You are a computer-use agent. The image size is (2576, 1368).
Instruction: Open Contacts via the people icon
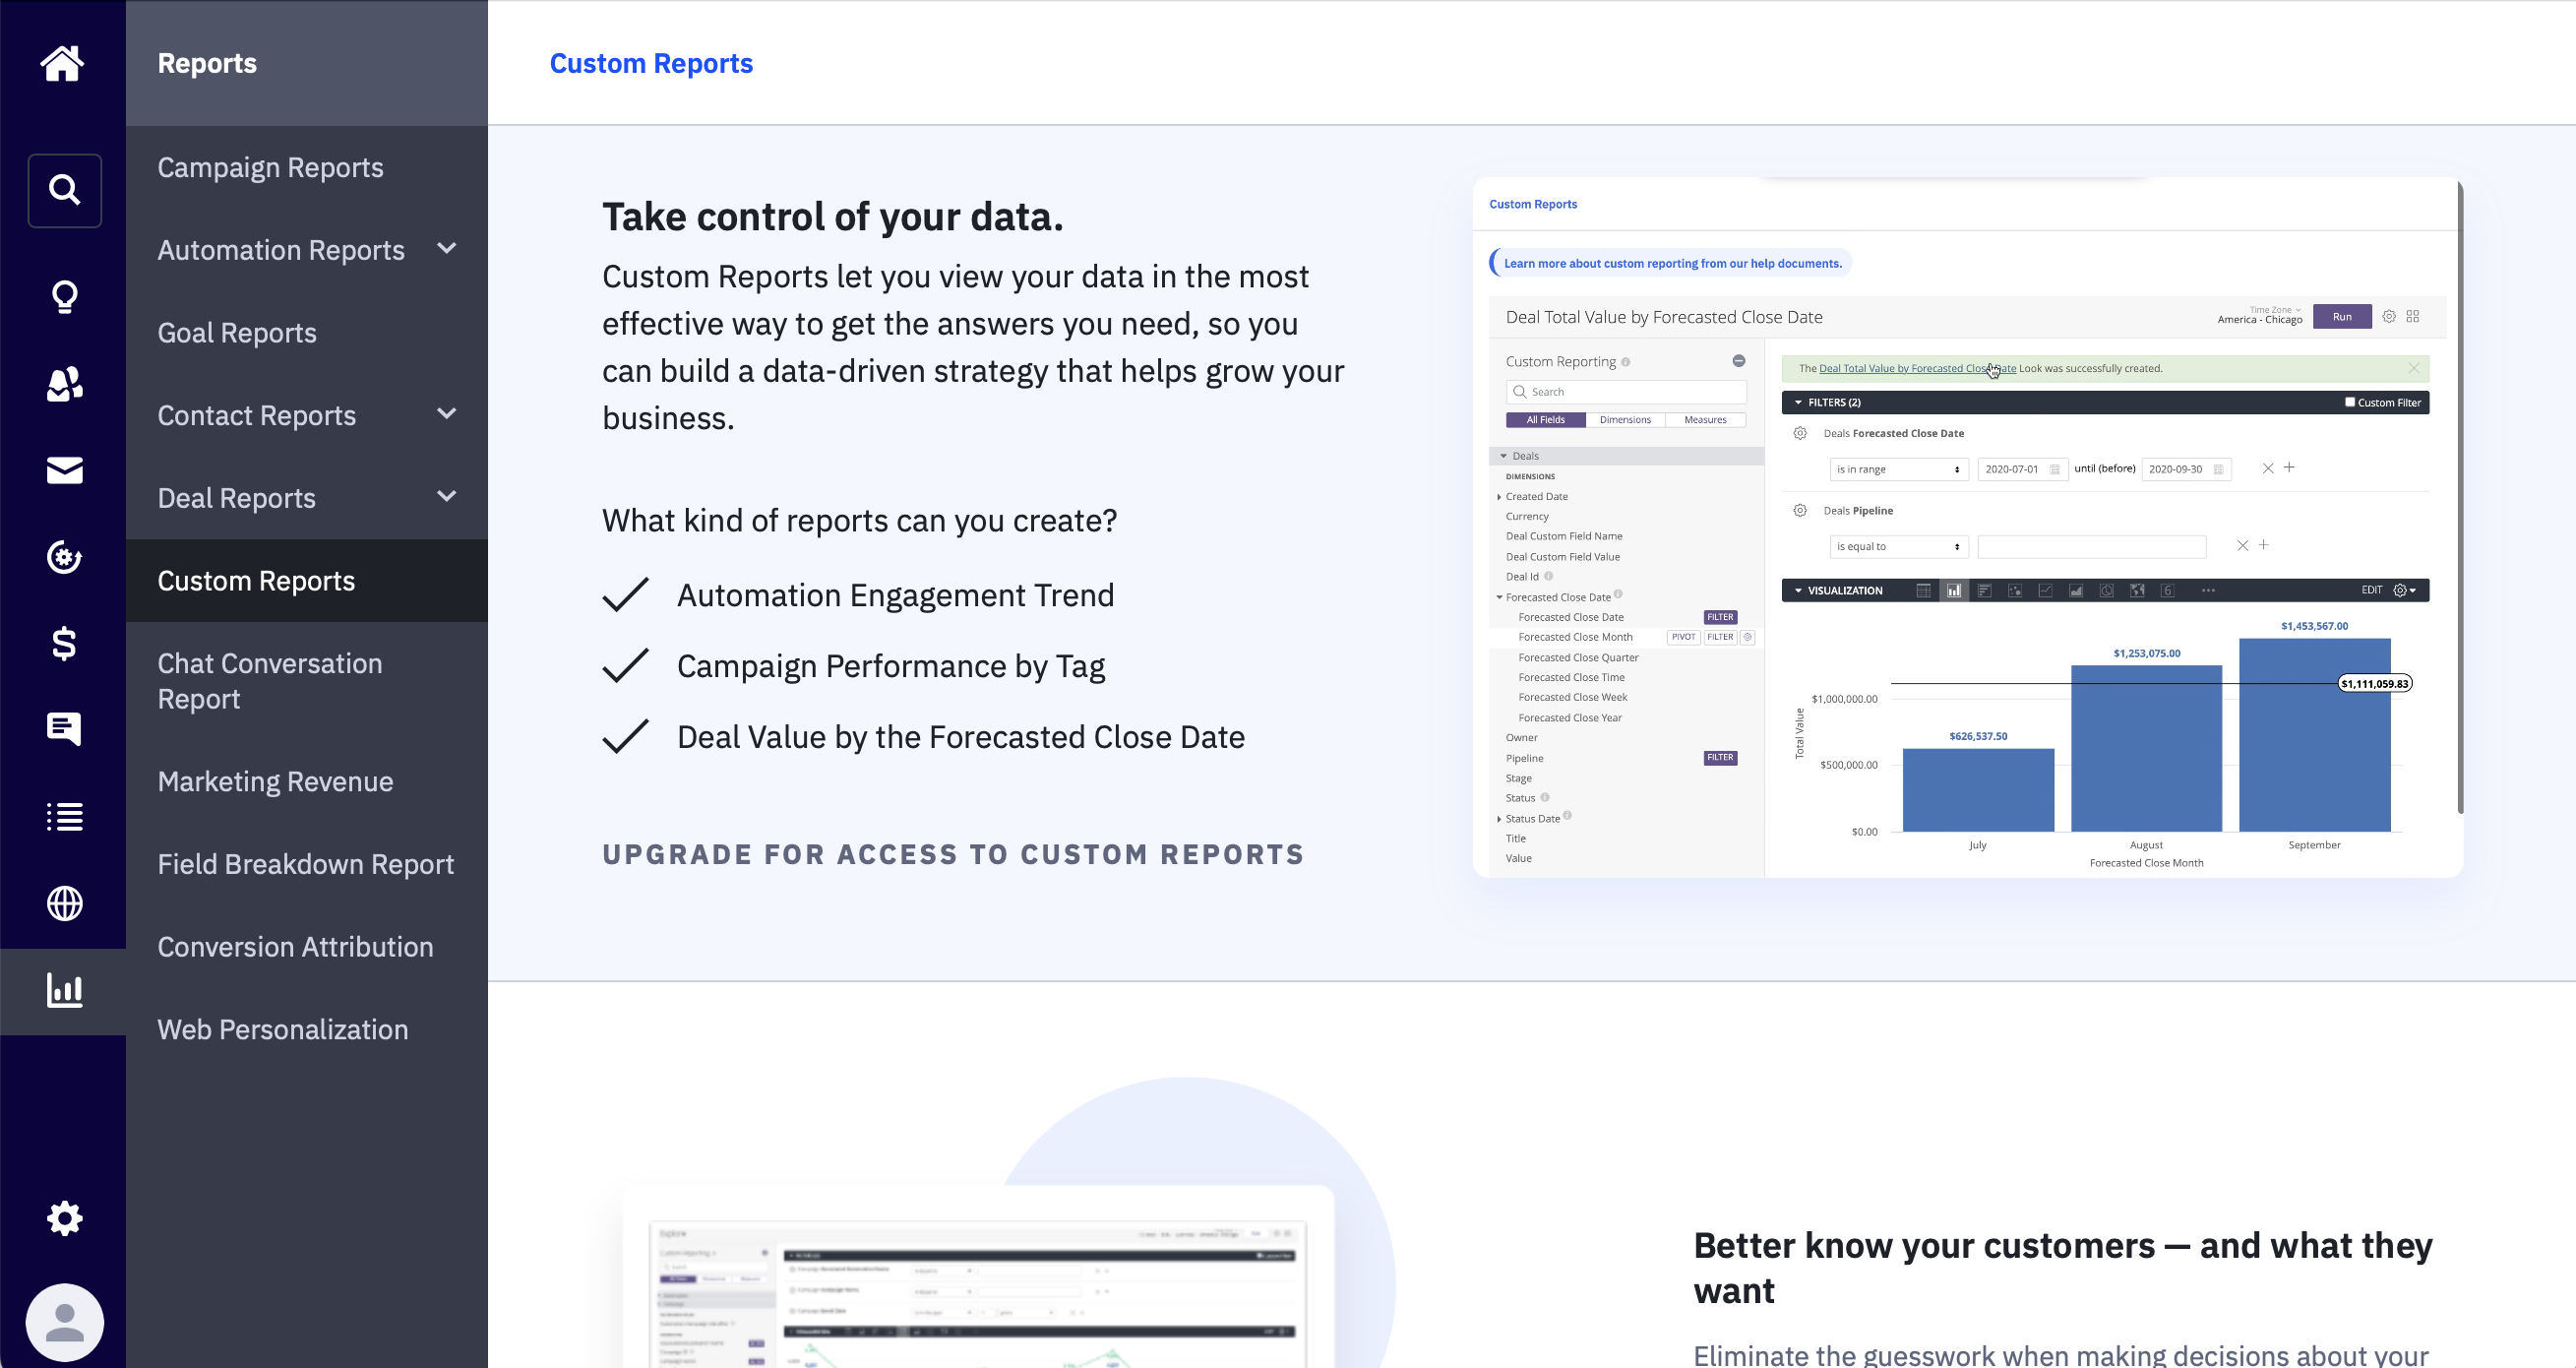coord(64,384)
